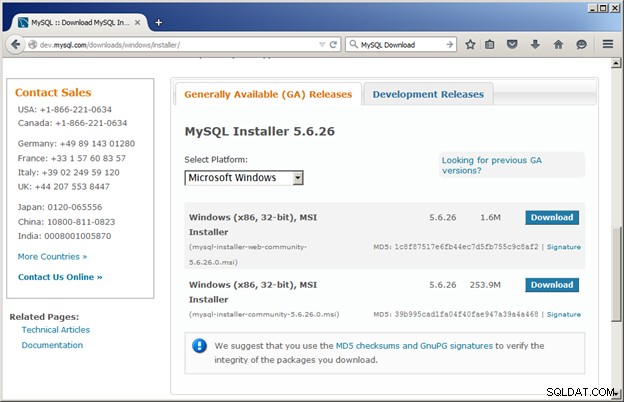624x402 pixels.
Task: Click the USA phone number +1-866-221-0634
Action: [75, 109]
